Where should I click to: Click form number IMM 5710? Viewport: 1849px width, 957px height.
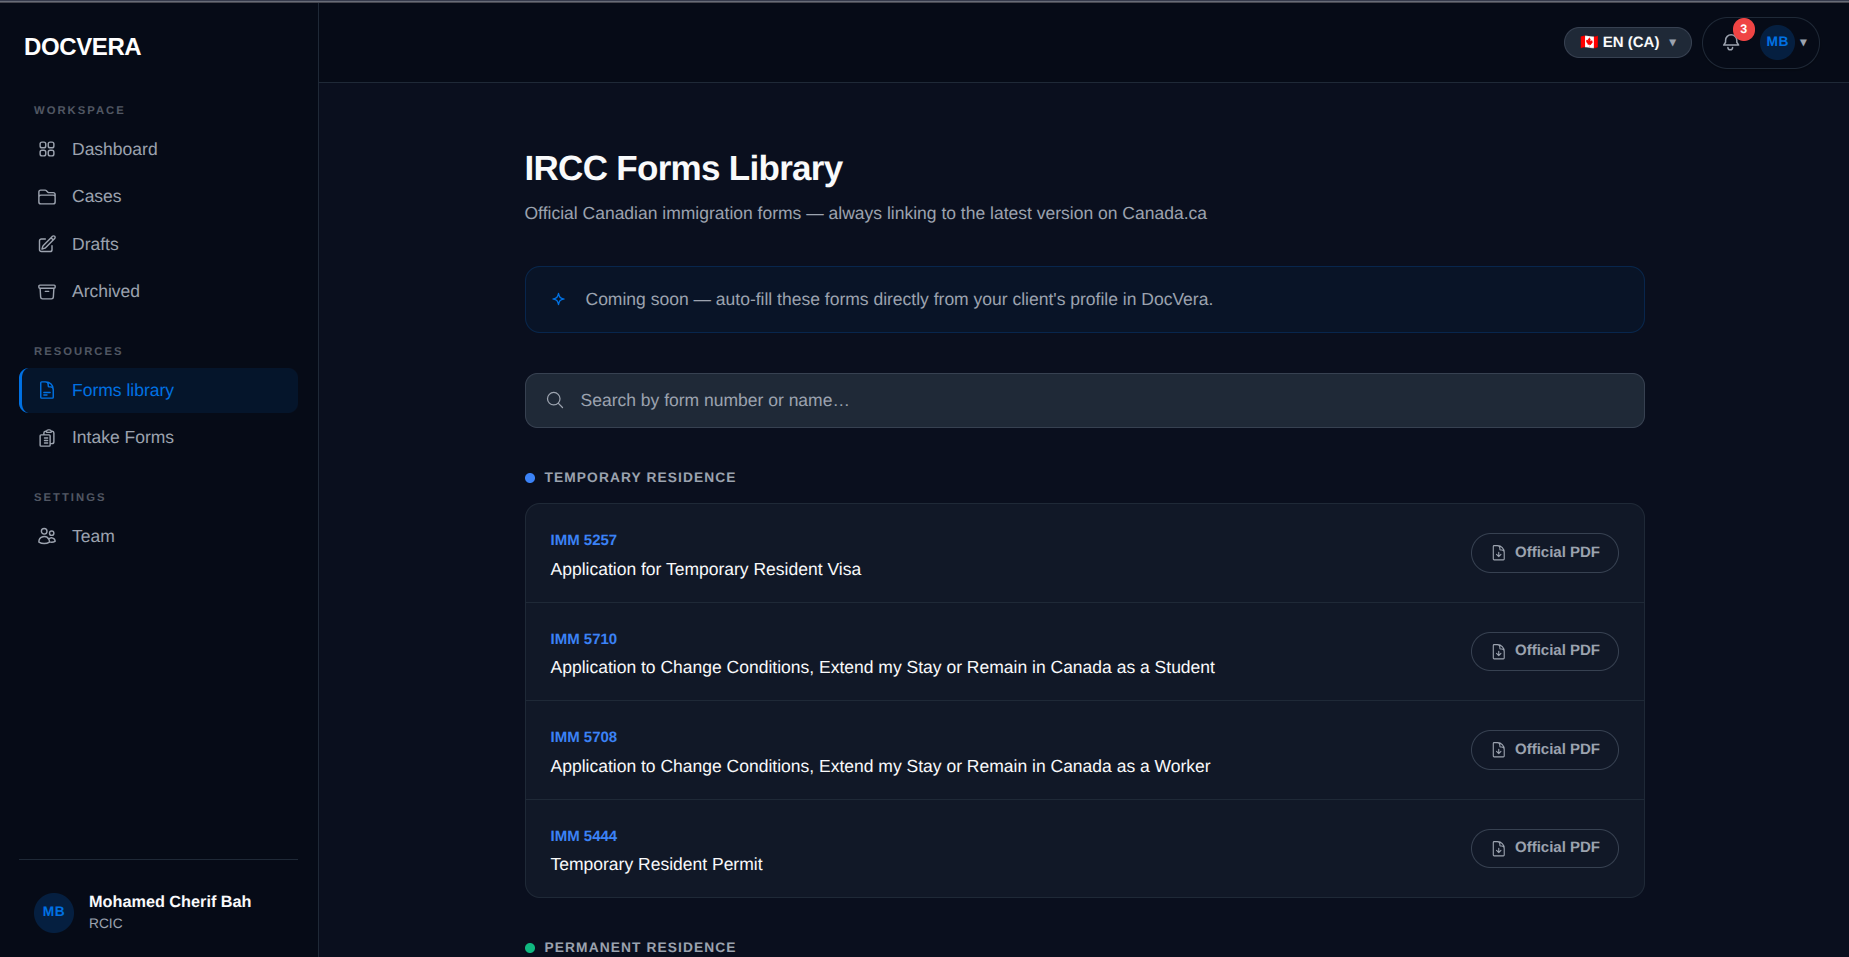pyautogui.click(x=583, y=639)
